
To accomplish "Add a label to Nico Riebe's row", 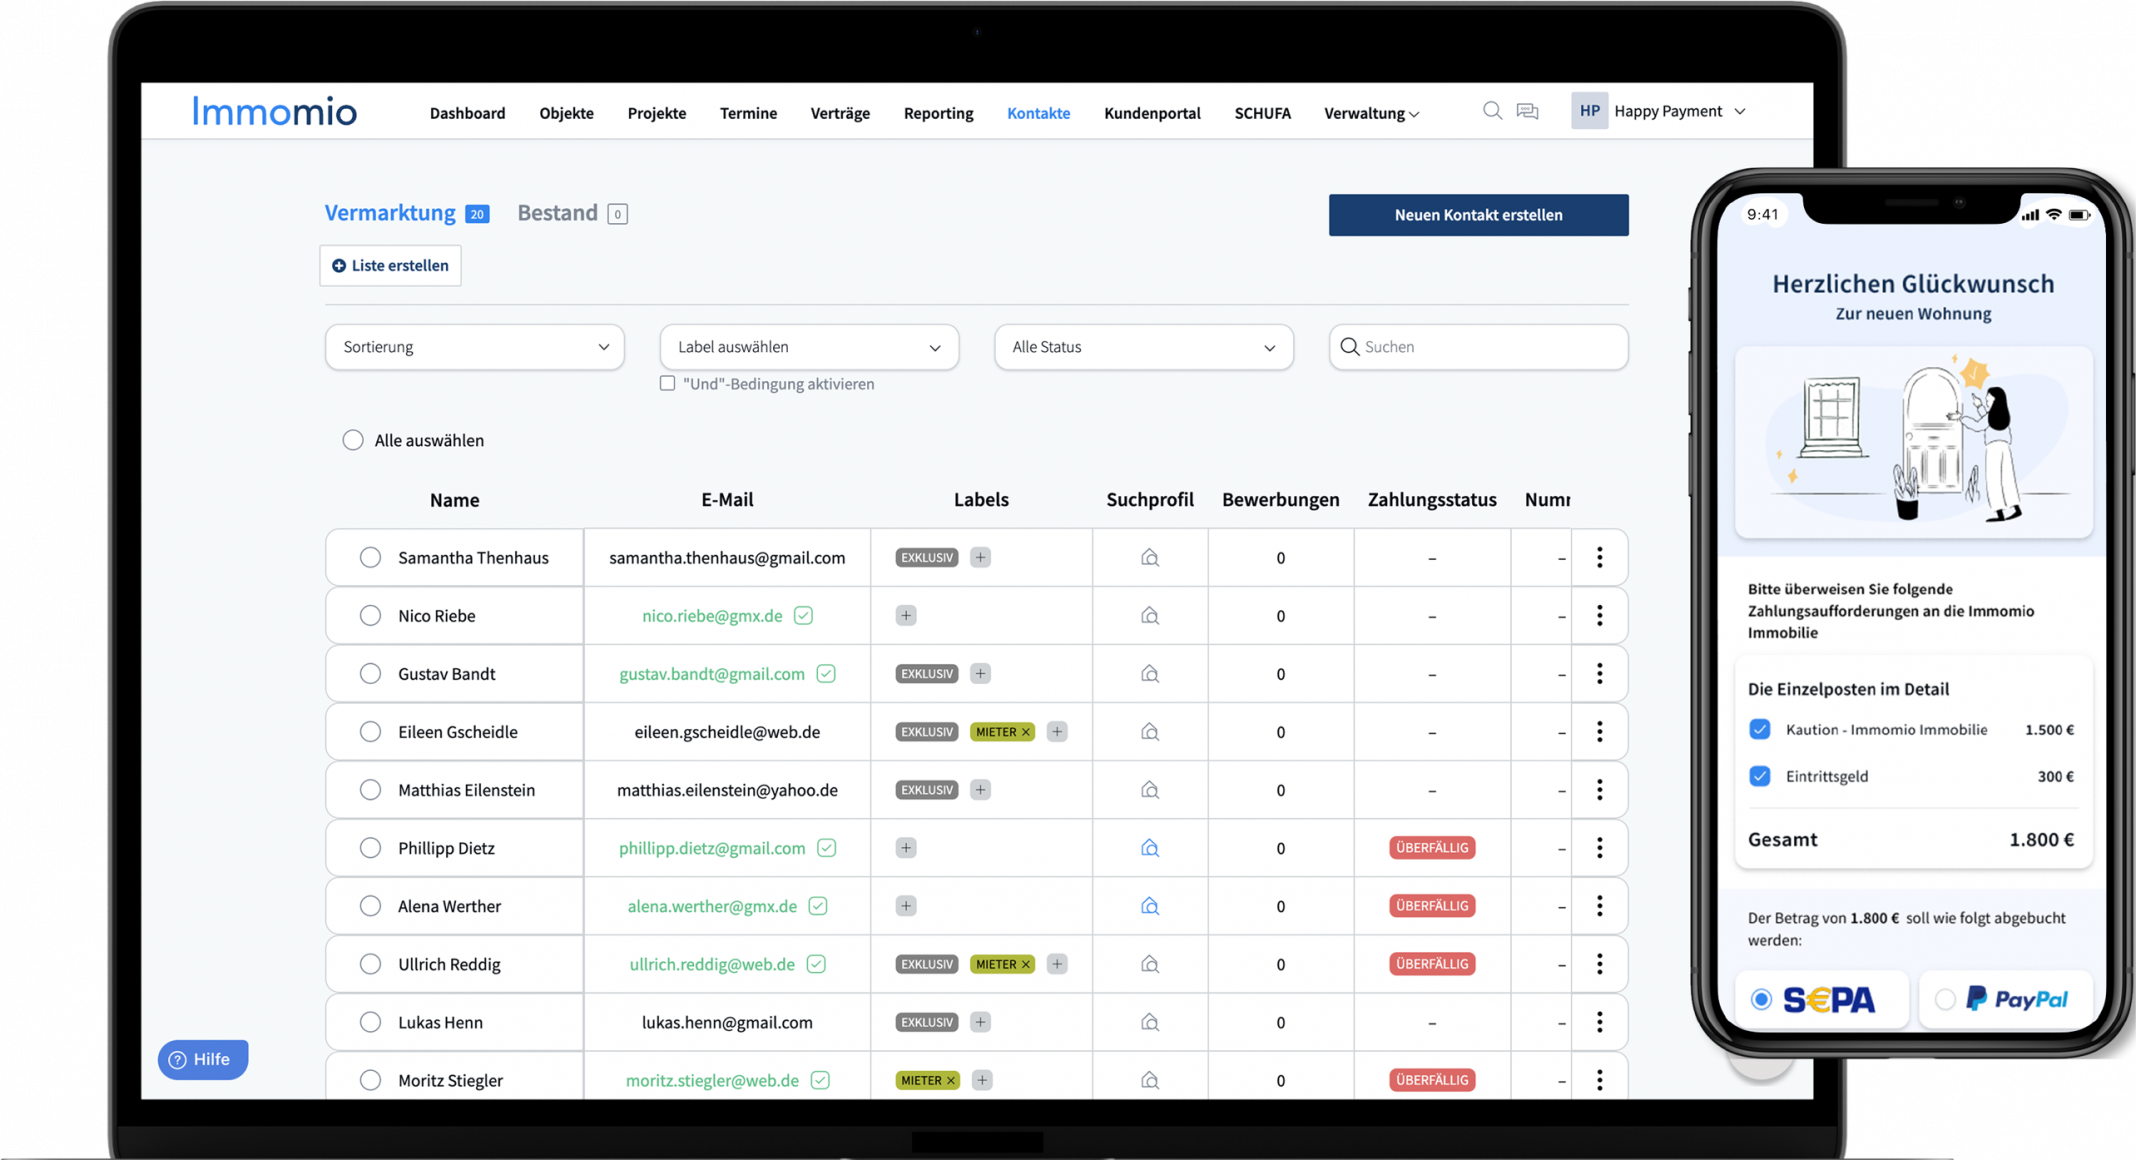I will (x=905, y=616).
